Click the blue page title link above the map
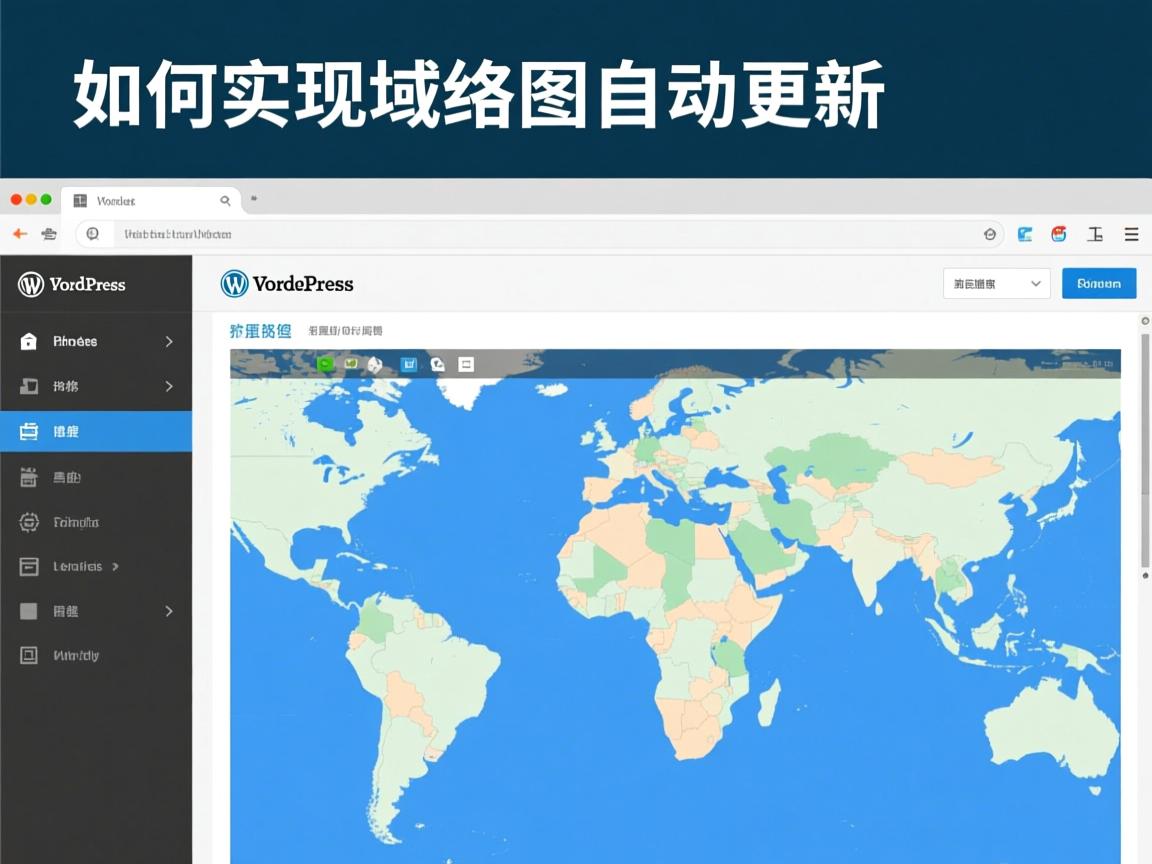The height and width of the screenshot is (864, 1152). coord(258,330)
